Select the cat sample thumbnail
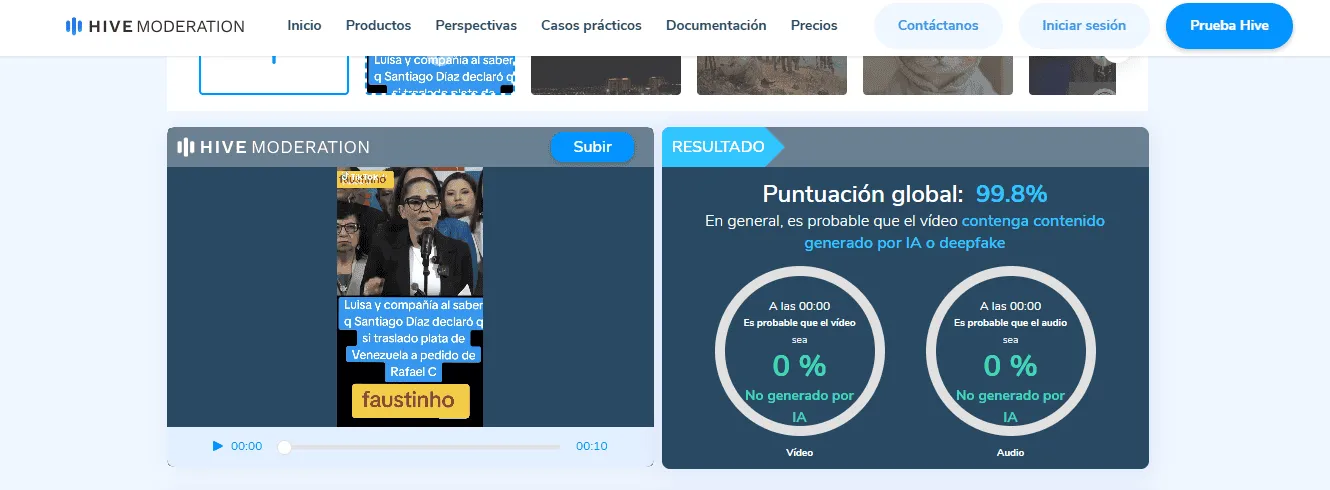The width and height of the screenshot is (1330, 490). pos(938,75)
